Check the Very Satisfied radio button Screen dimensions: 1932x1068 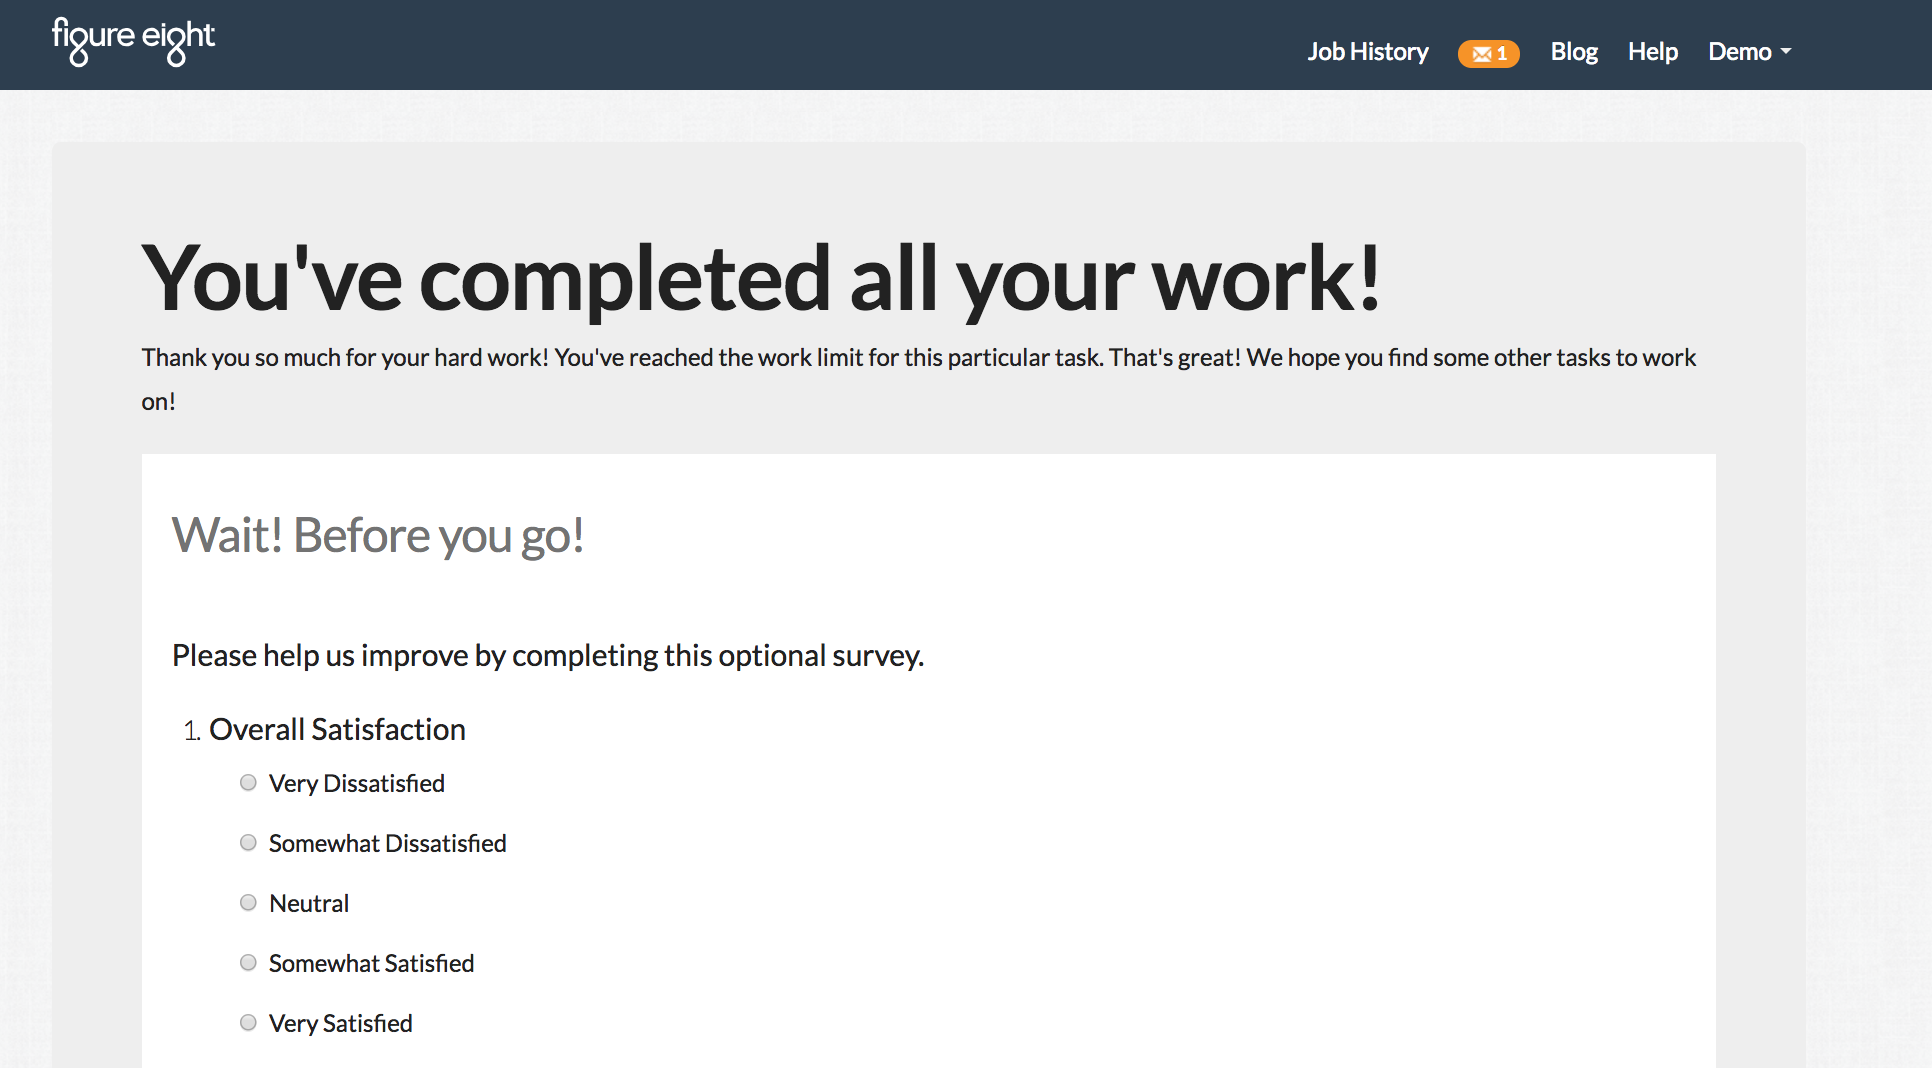(248, 1023)
